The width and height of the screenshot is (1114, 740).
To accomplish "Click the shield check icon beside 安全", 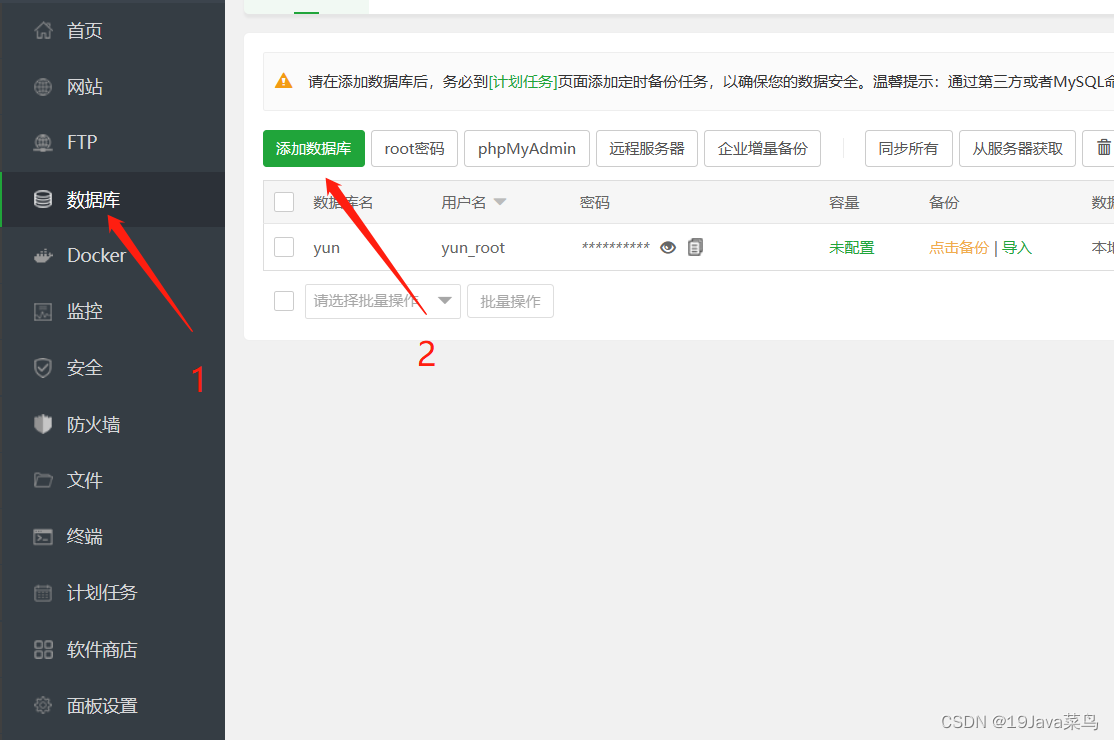I will [x=43, y=368].
